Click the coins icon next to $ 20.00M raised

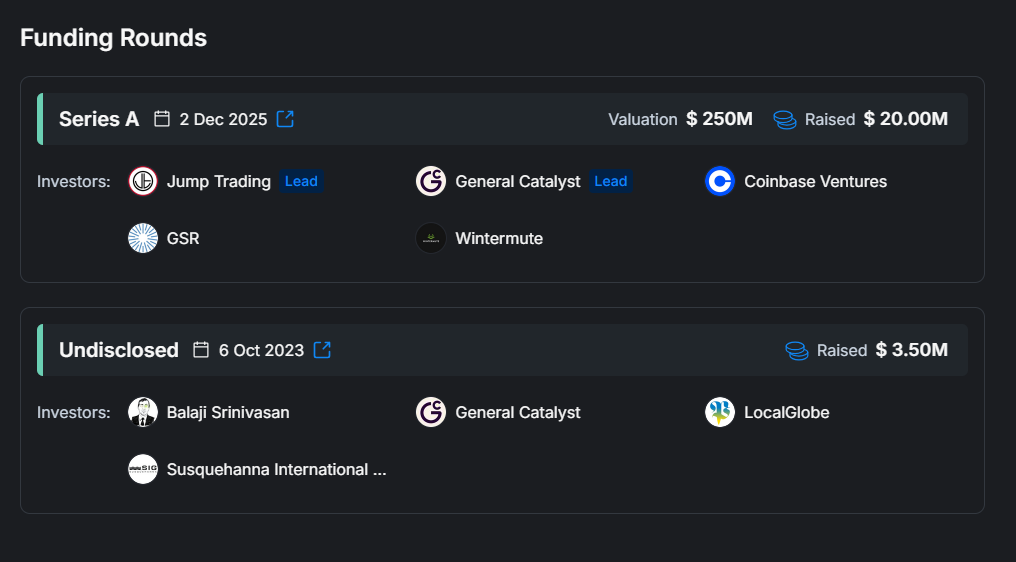[785, 119]
